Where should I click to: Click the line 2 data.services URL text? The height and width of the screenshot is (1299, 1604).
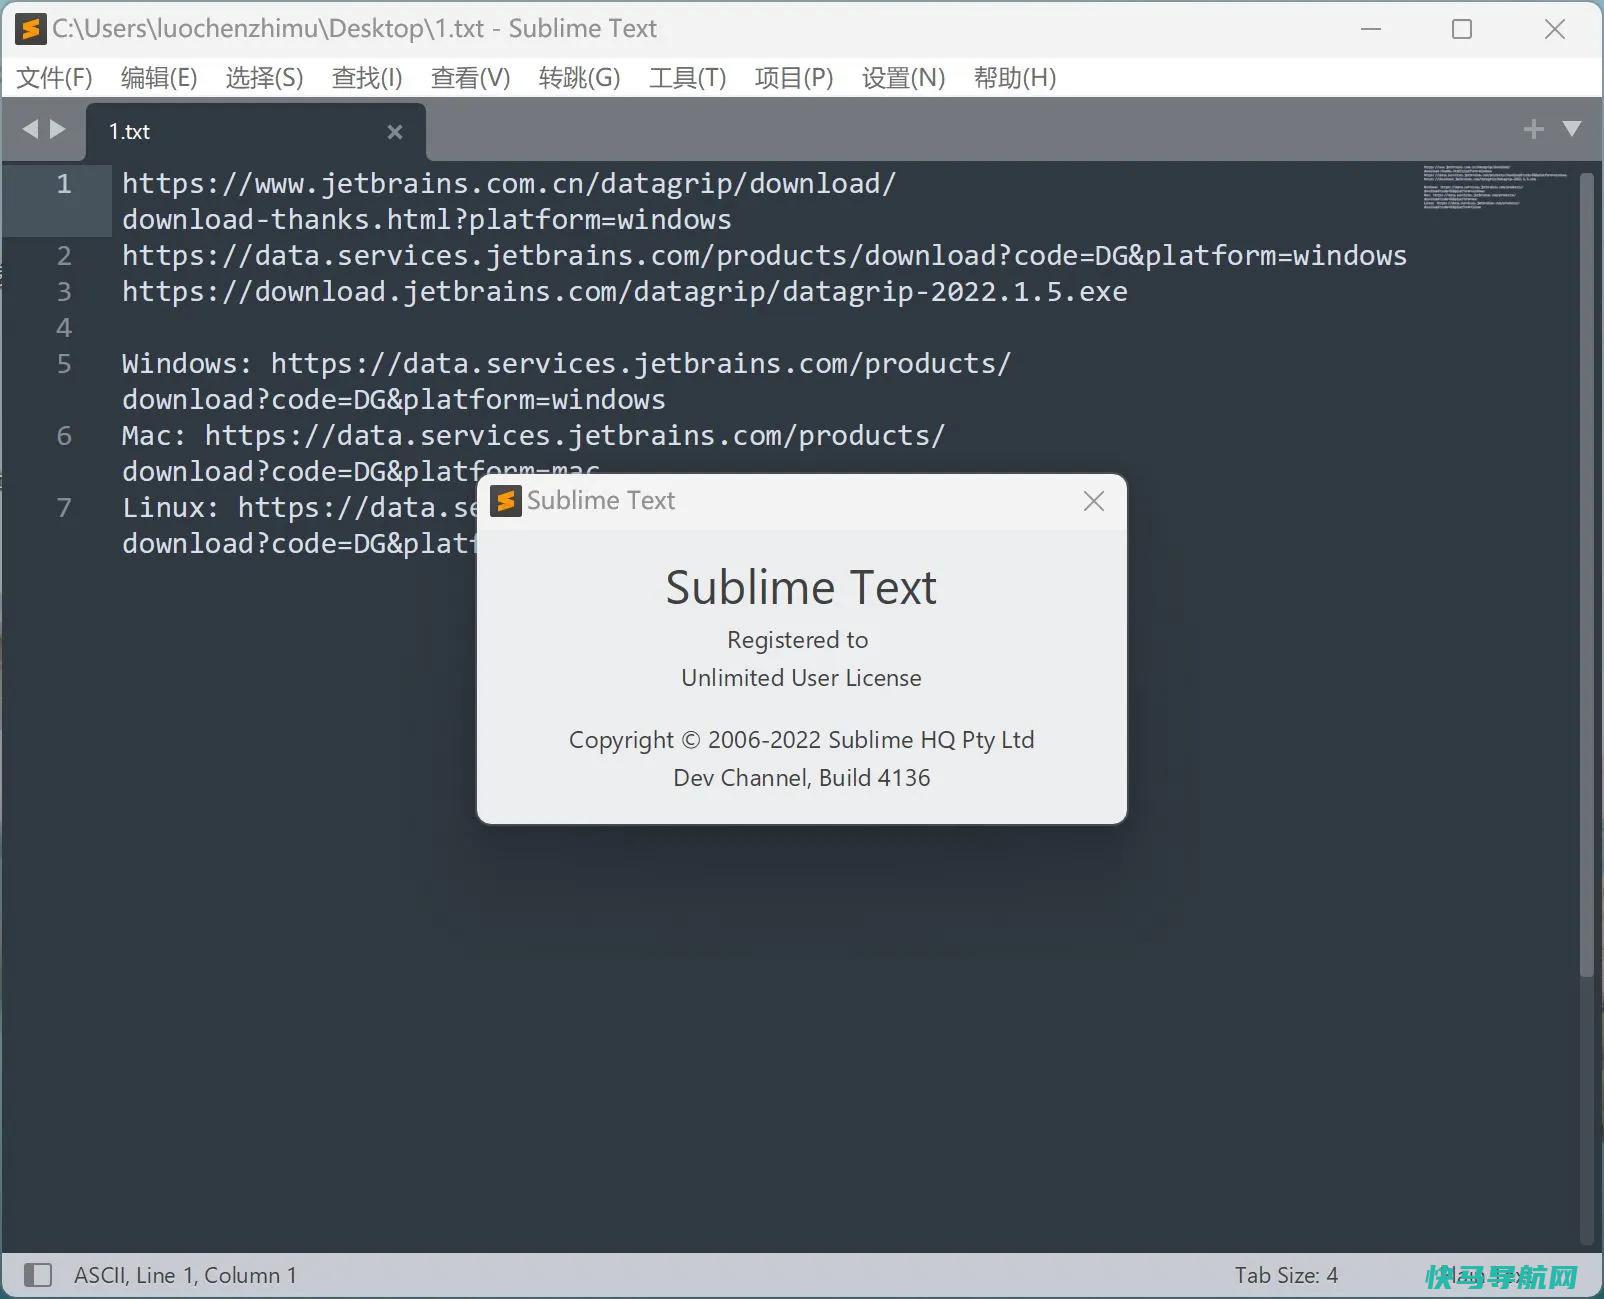pos(764,256)
